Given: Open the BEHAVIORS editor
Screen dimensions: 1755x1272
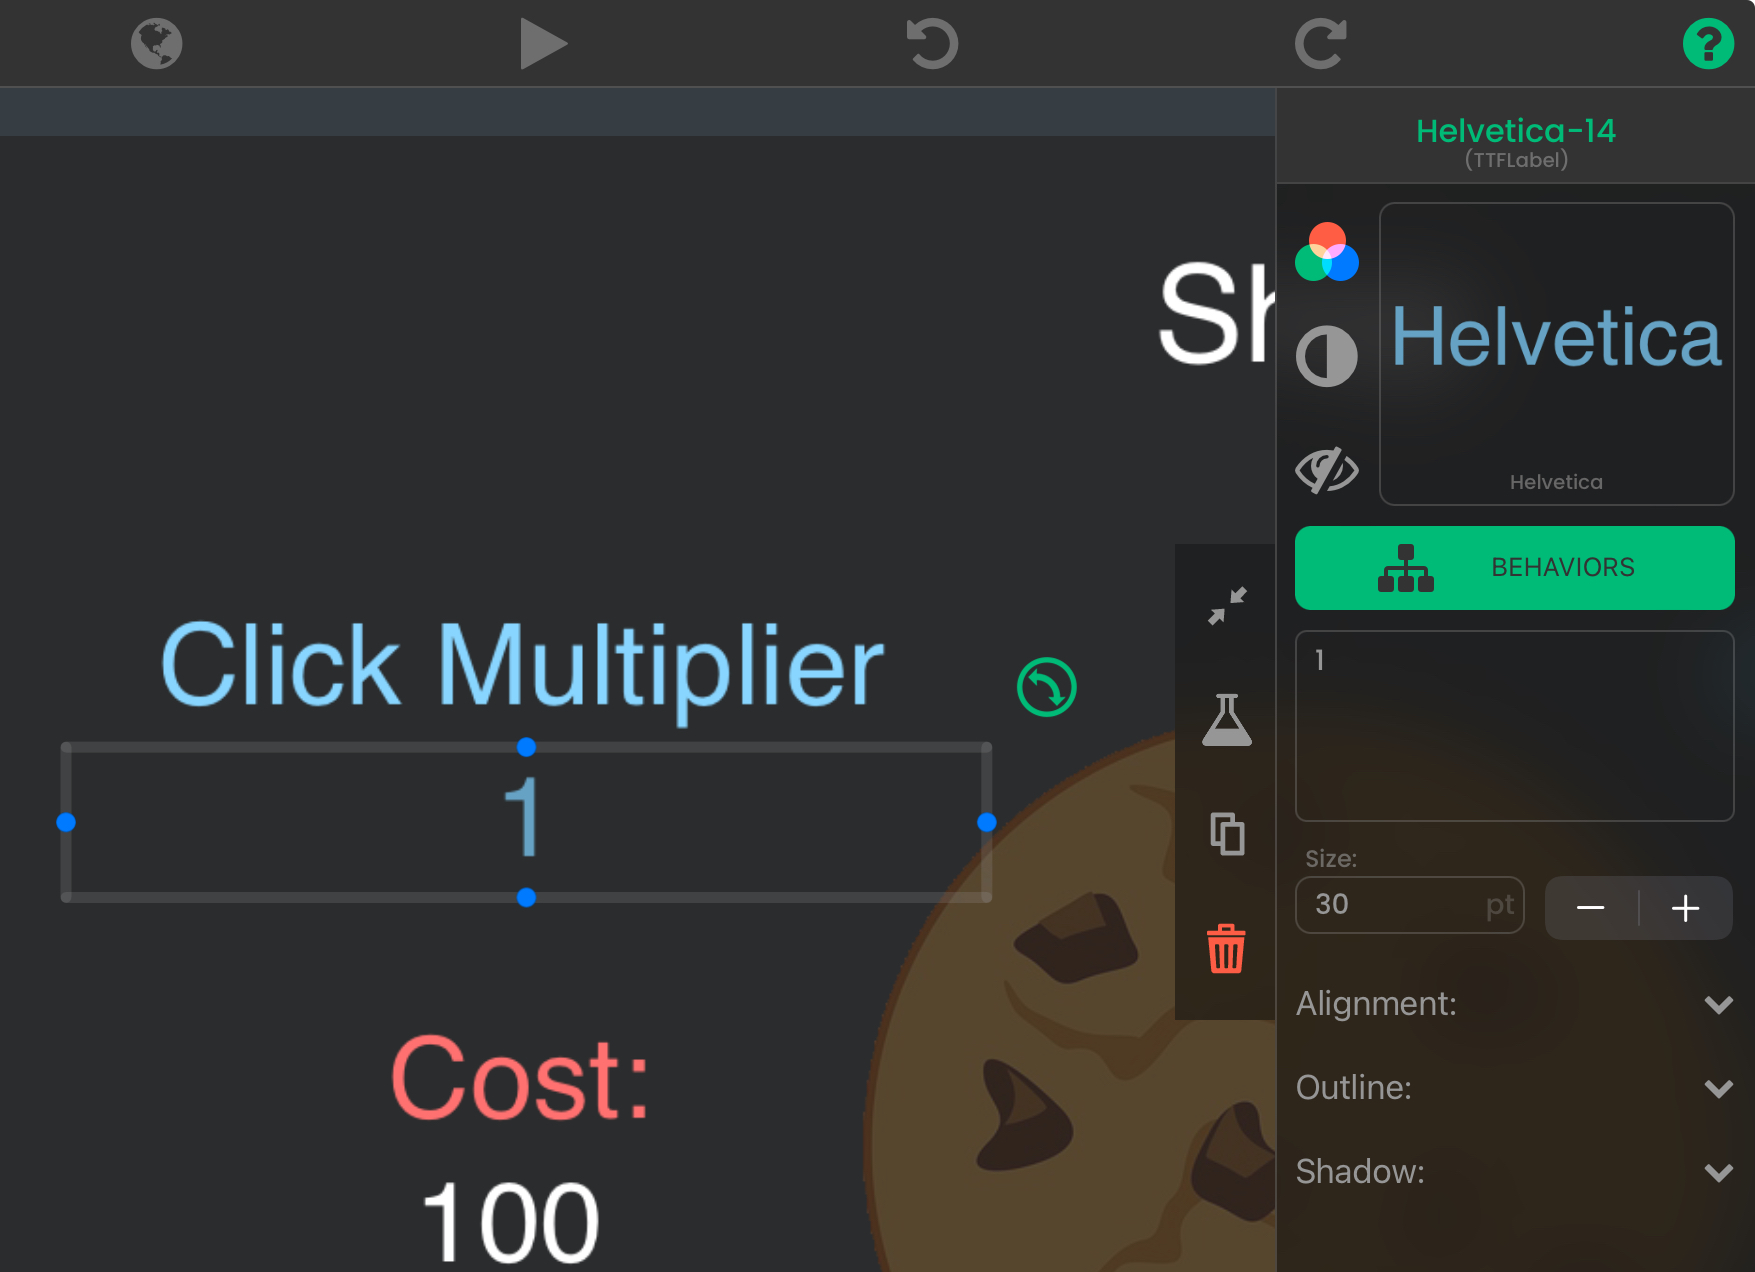Looking at the screenshot, I should coord(1514,568).
